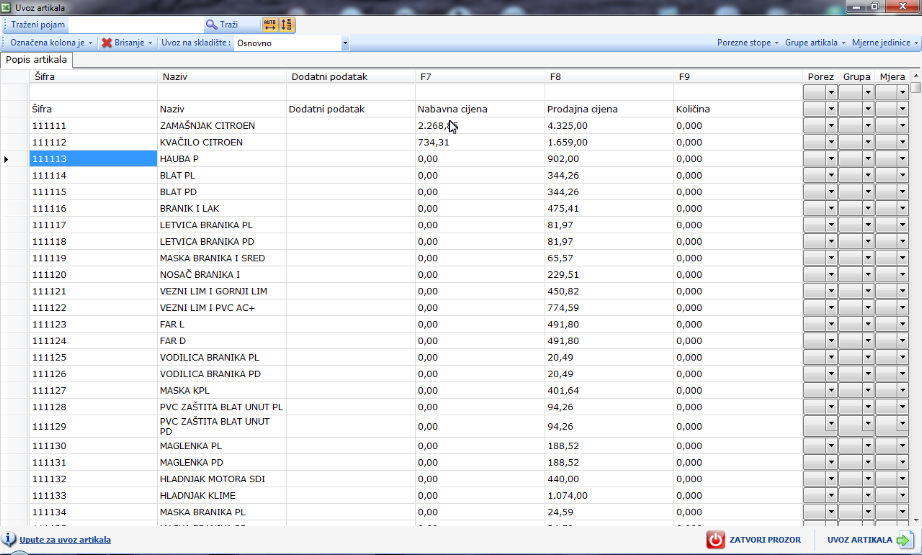Screen dimensions: 922x555
Task: Click the Prodajna cijena cell
Action: pos(609,109)
